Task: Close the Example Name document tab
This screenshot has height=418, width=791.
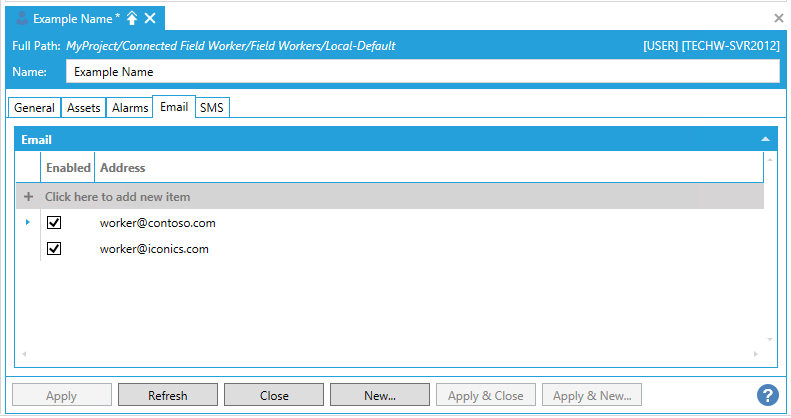Action: 150,18
